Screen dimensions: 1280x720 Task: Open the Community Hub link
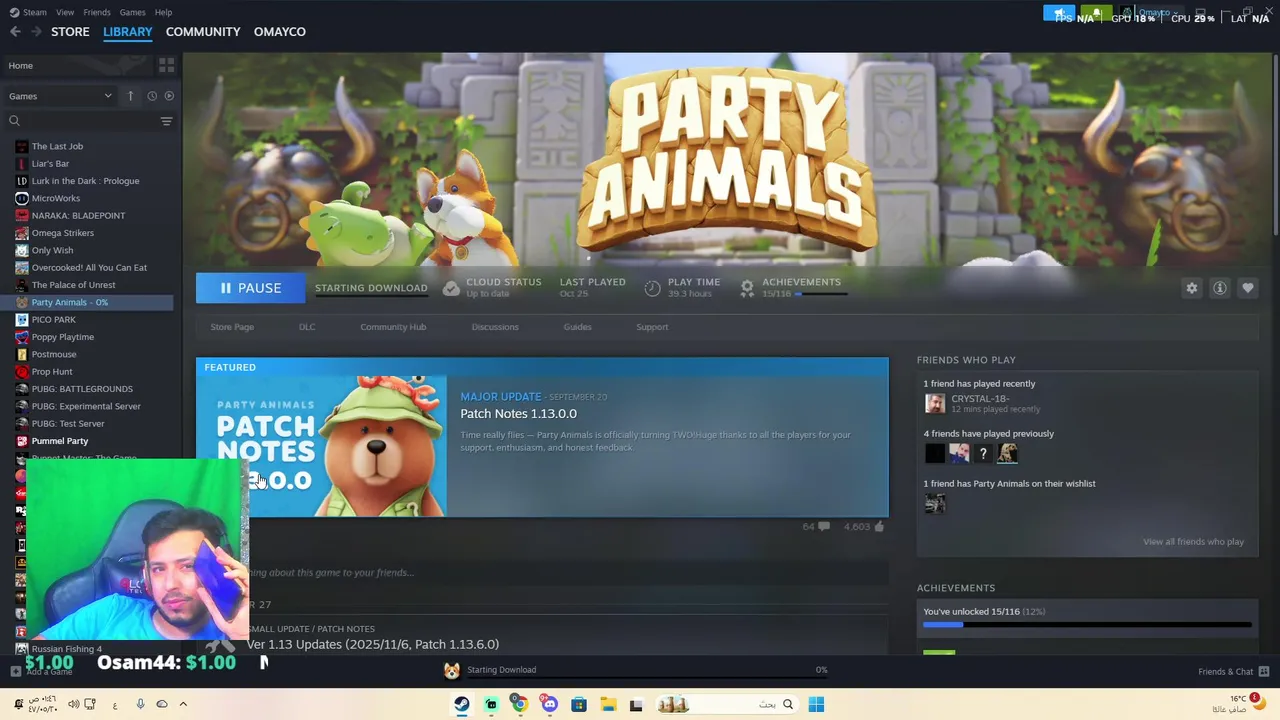click(393, 327)
